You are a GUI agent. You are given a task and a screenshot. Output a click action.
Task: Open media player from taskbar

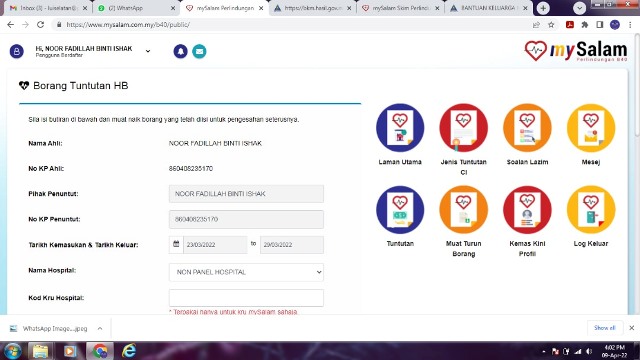[x=70, y=351]
